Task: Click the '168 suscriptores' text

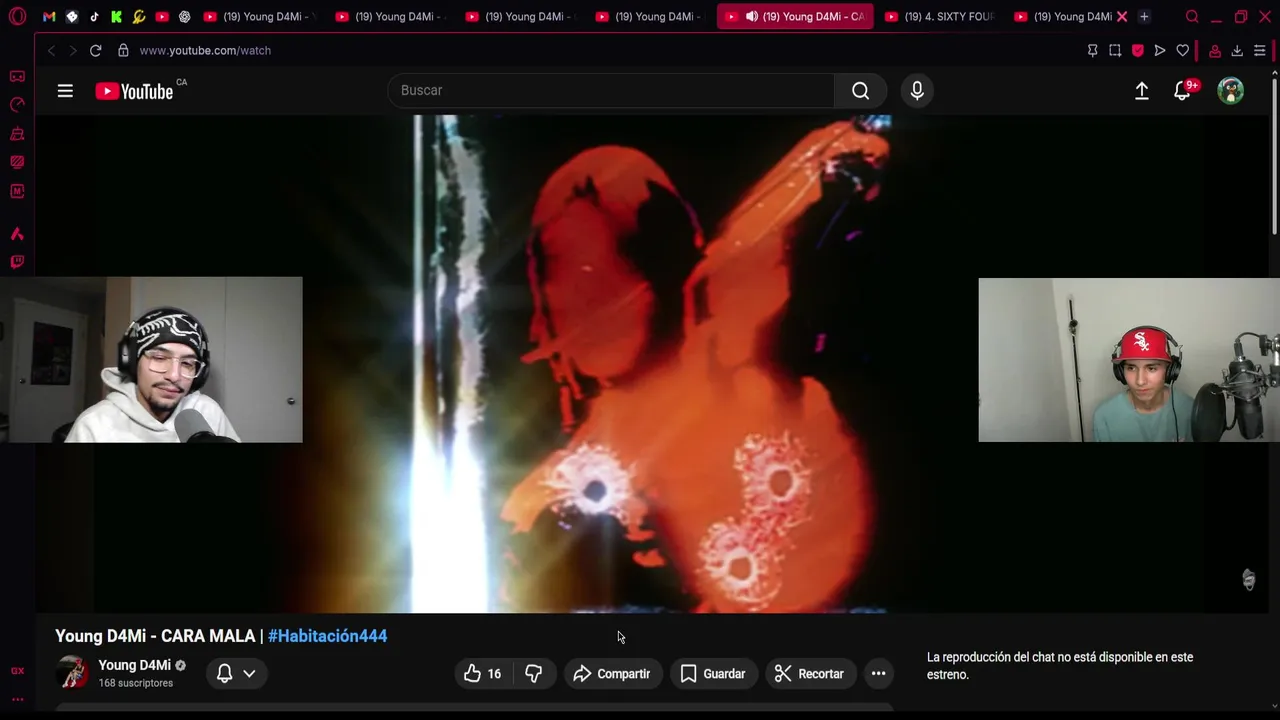Action: (x=135, y=683)
